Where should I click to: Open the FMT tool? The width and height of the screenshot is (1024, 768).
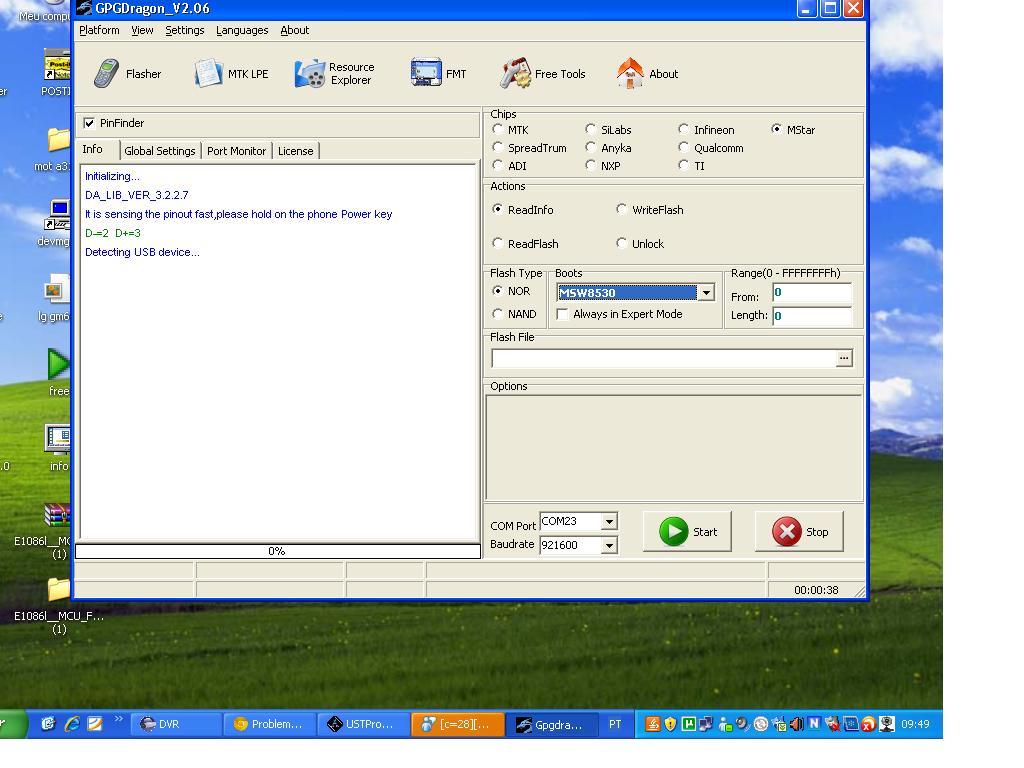pyautogui.click(x=438, y=74)
